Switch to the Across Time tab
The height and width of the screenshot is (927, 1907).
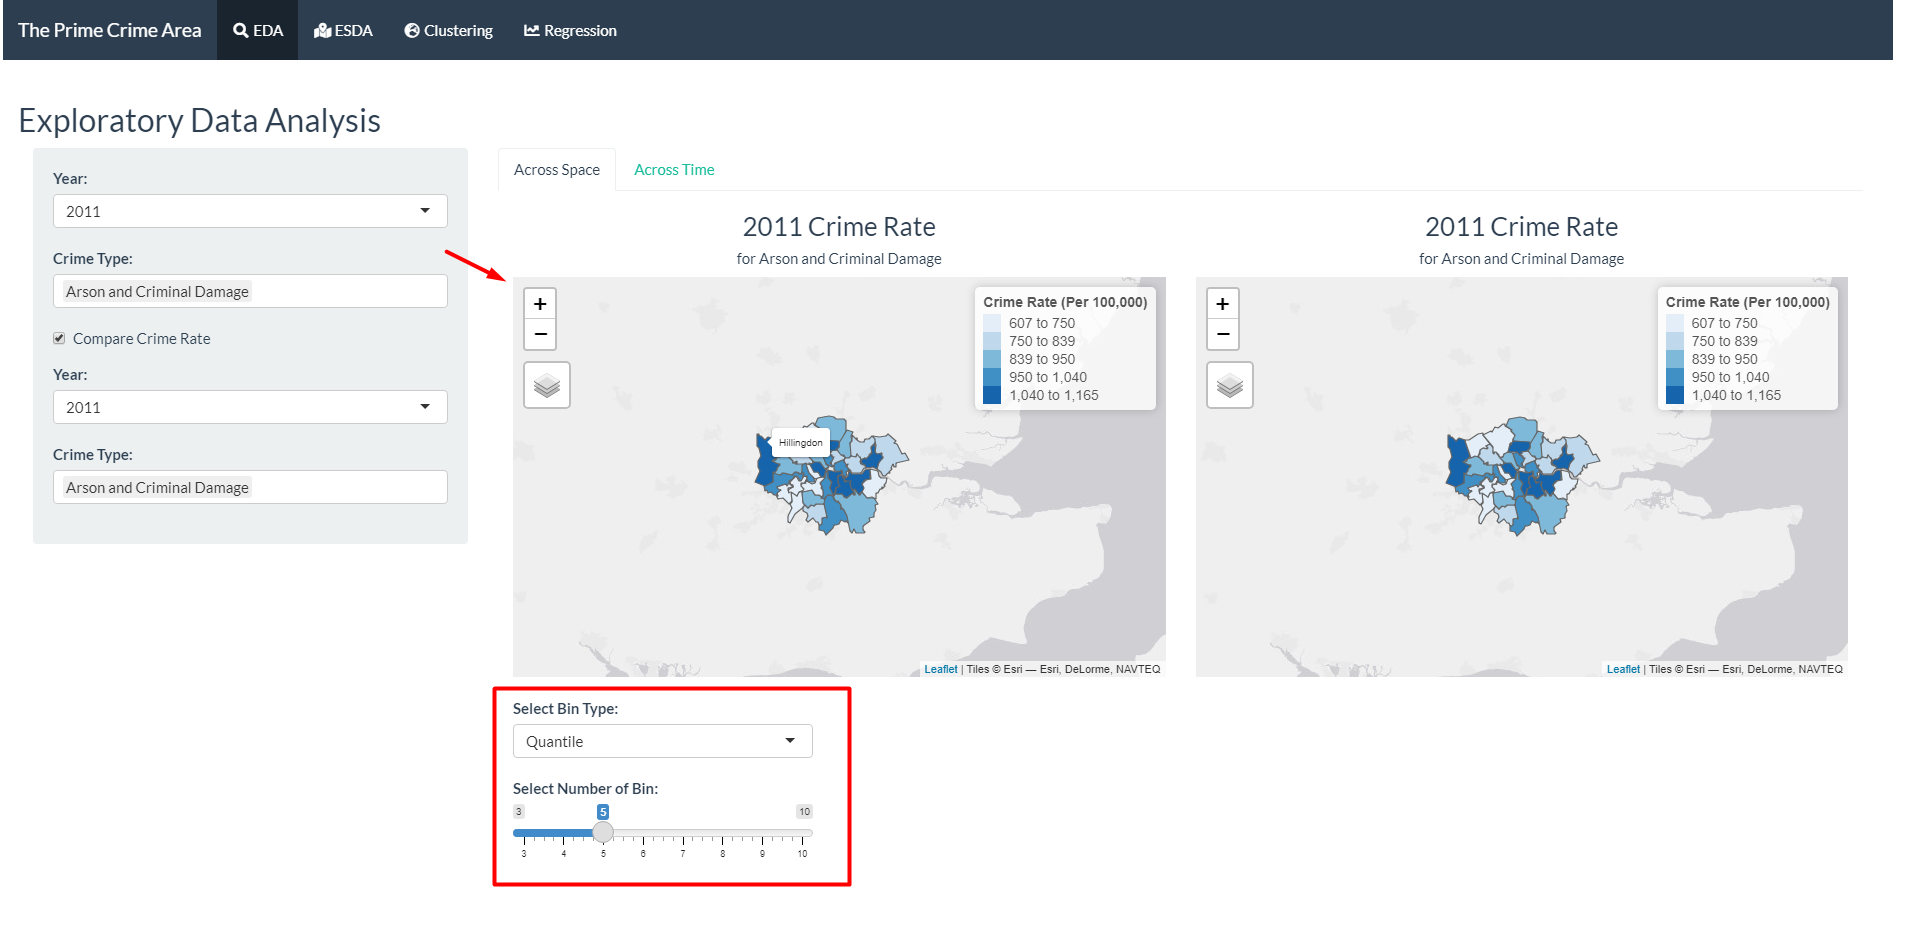click(674, 170)
